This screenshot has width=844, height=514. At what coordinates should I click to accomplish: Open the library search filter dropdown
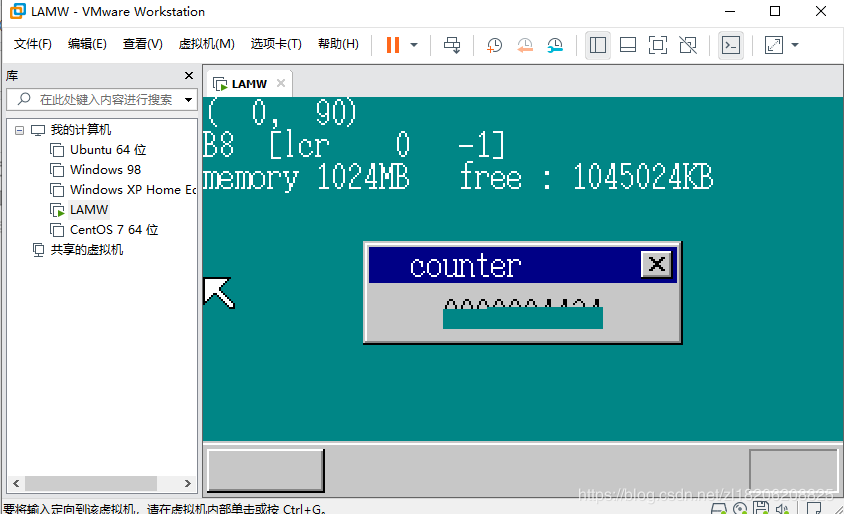point(188,100)
